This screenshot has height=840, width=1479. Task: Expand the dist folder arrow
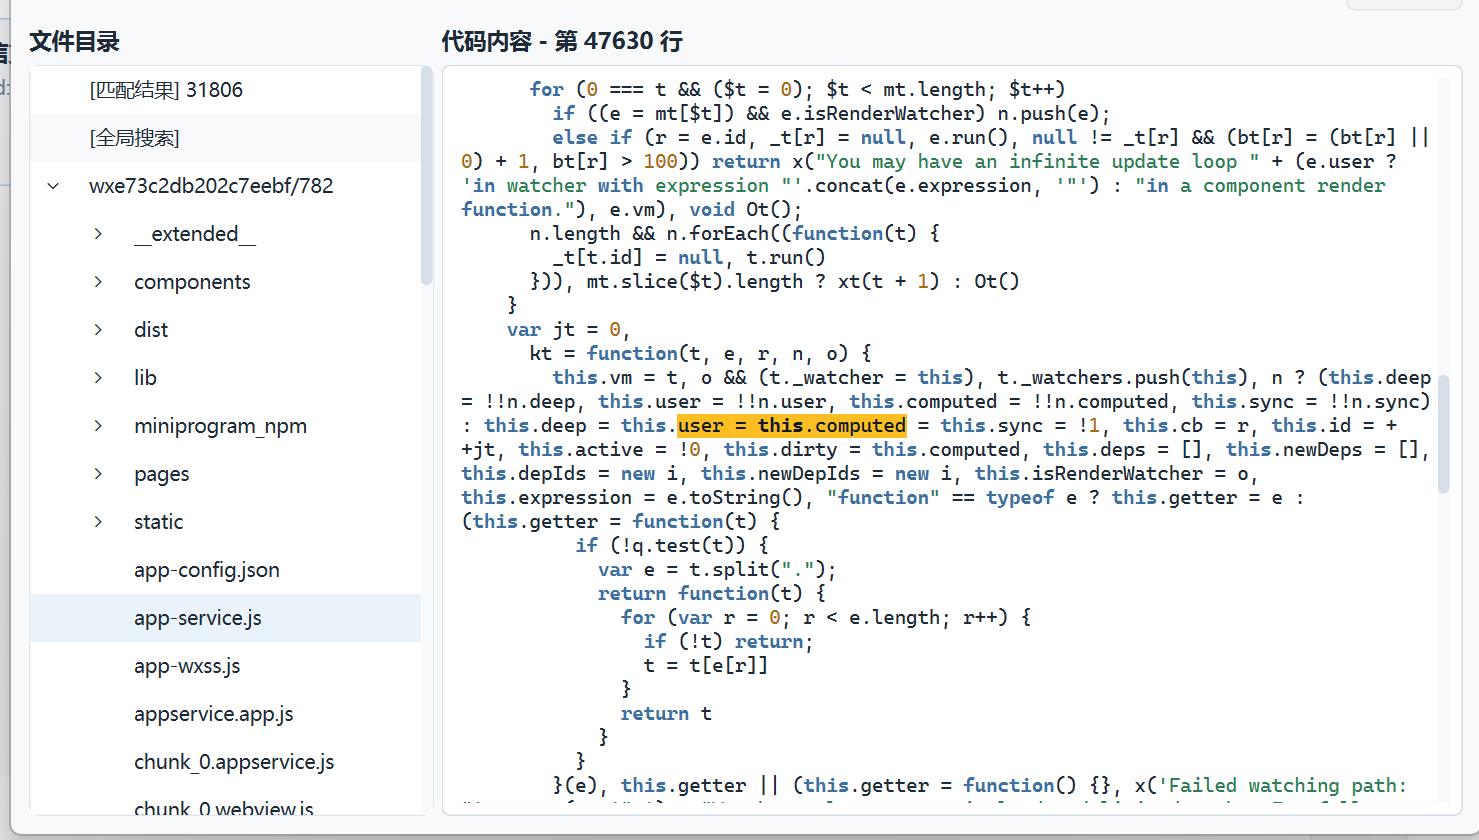click(x=98, y=330)
